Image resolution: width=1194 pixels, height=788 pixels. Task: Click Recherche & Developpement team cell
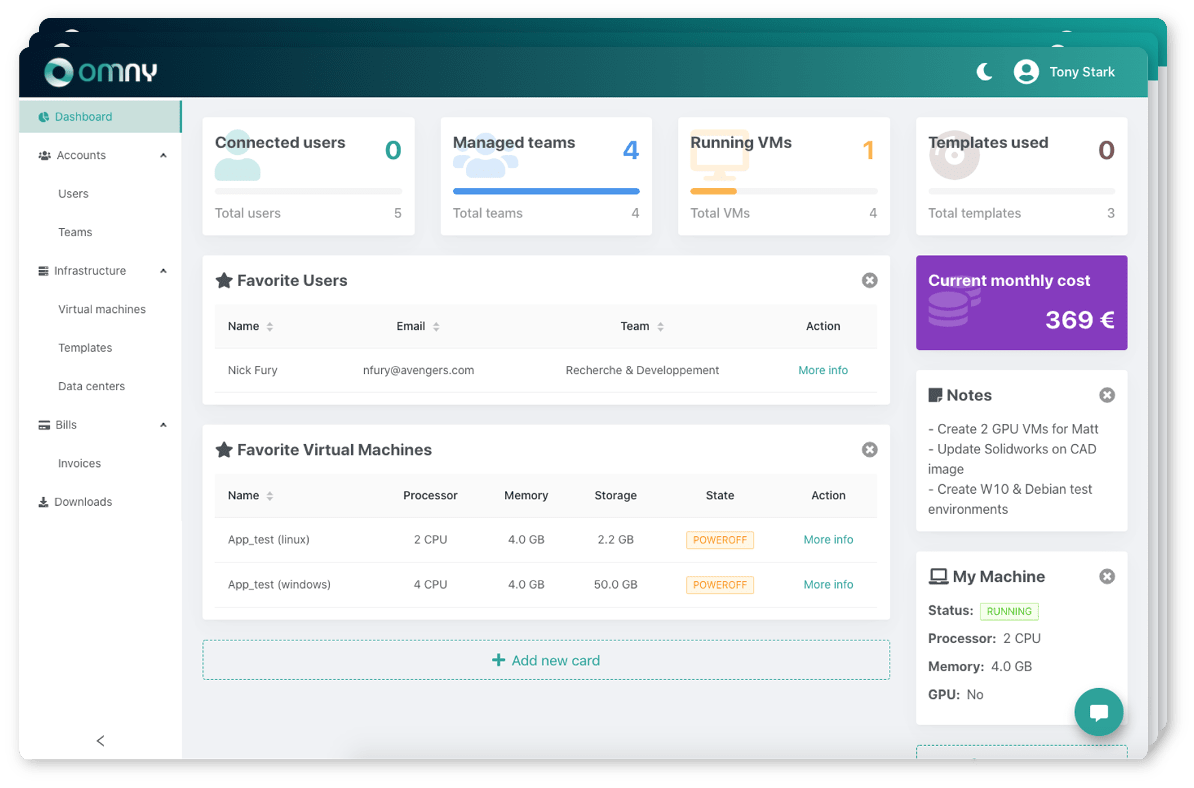click(x=642, y=370)
